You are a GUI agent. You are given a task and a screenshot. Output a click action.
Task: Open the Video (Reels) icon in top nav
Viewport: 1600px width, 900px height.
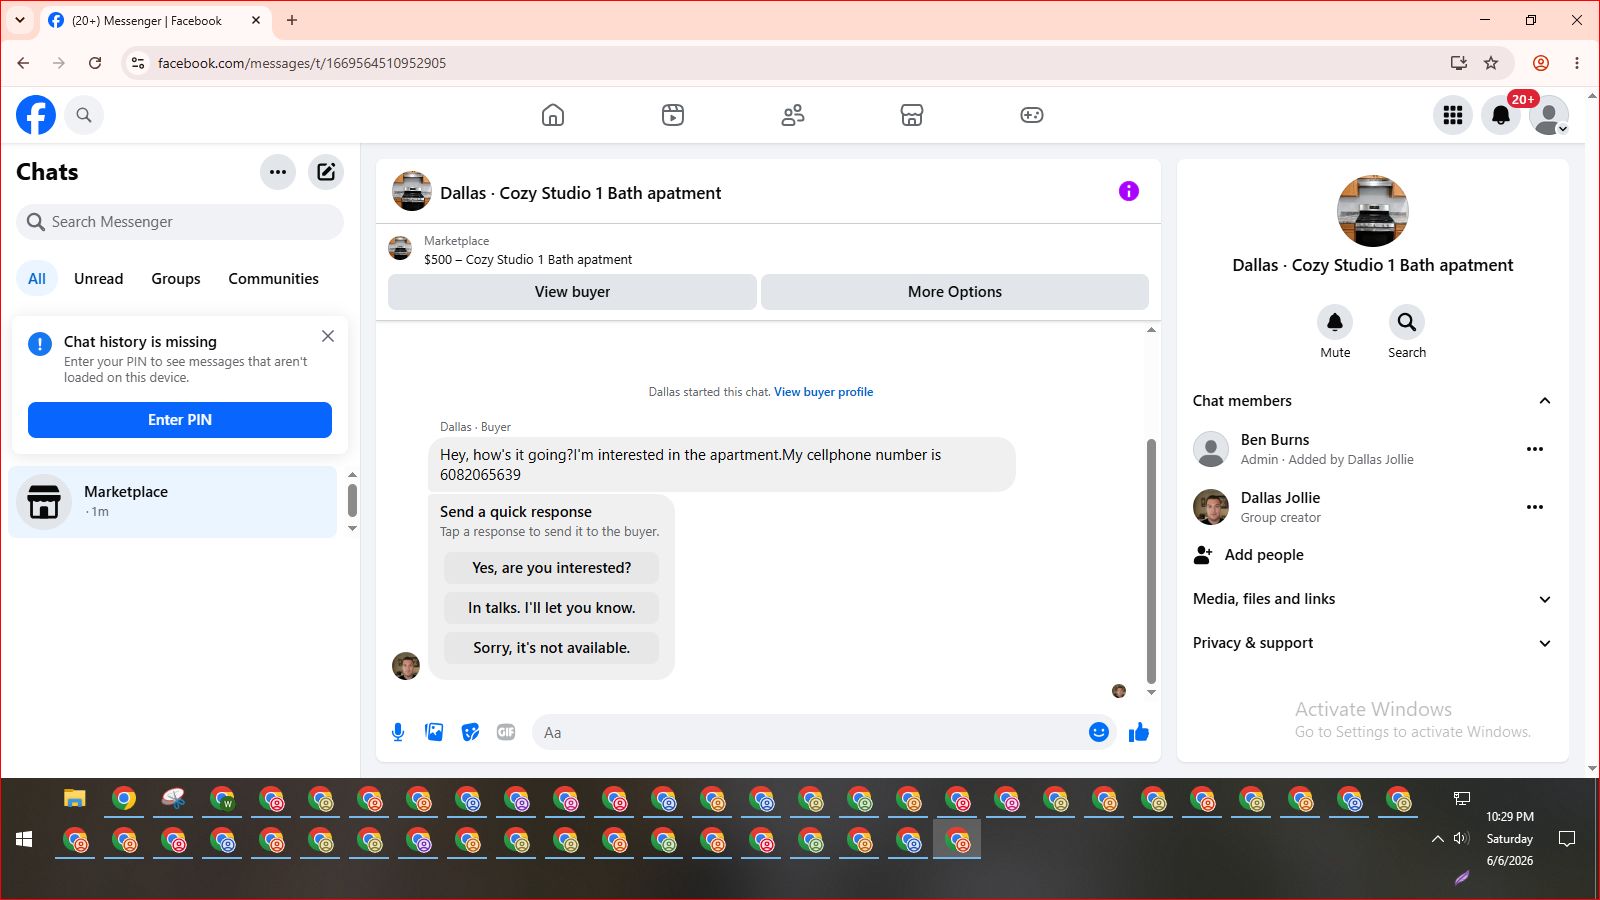(673, 115)
